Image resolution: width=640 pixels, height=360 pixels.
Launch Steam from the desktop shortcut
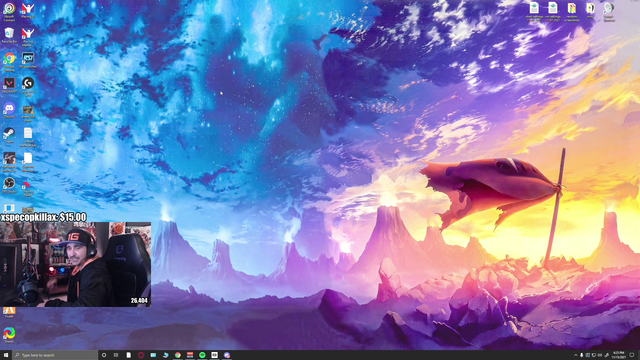9,135
